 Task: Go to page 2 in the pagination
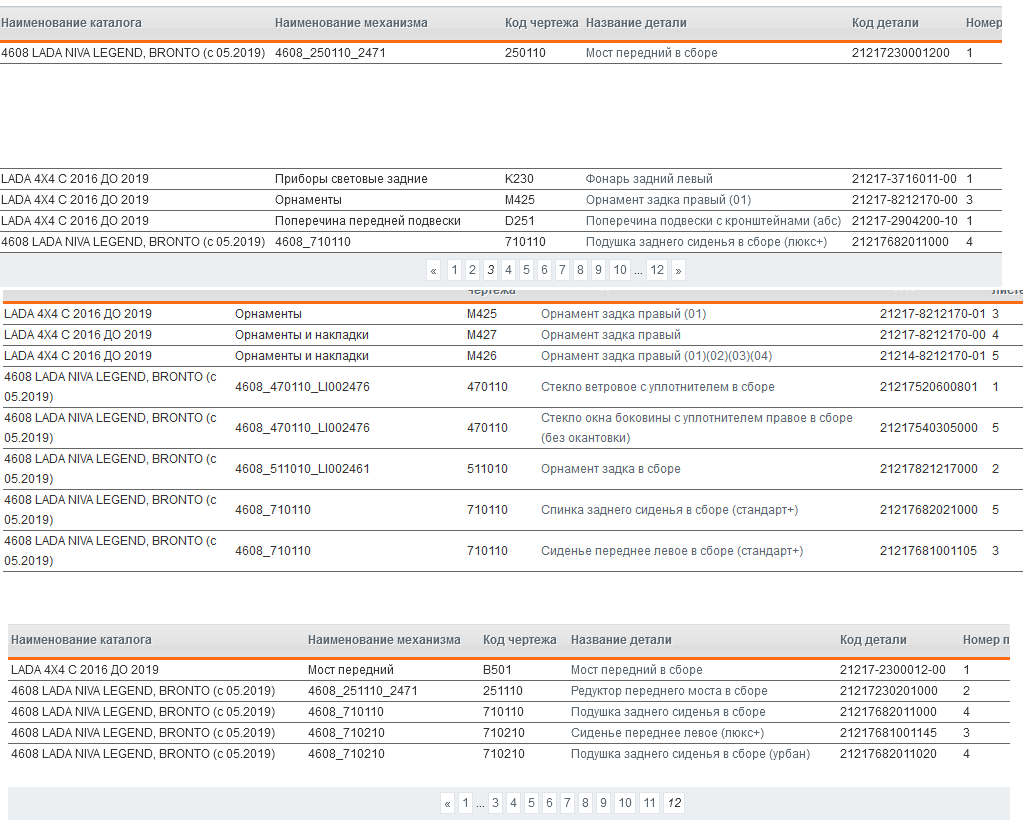pyautogui.click(x=472, y=270)
